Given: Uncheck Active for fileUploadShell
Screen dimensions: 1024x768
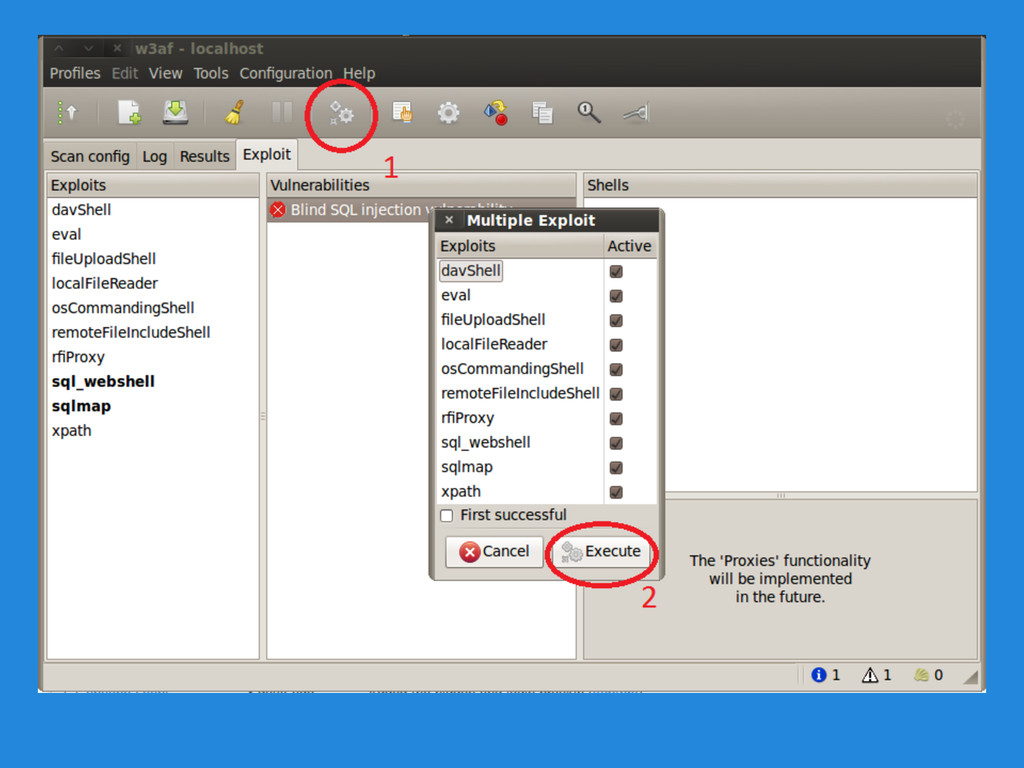Looking at the screenshot, I should [x=616, y=320].
